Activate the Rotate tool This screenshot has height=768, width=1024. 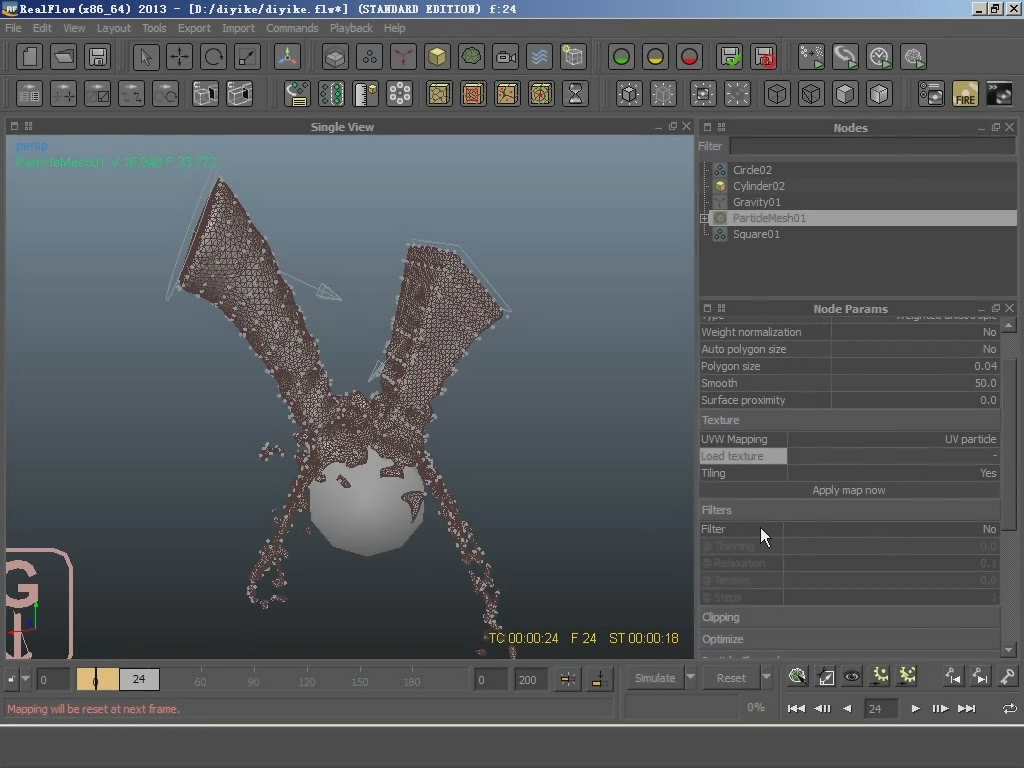[213, 57]
